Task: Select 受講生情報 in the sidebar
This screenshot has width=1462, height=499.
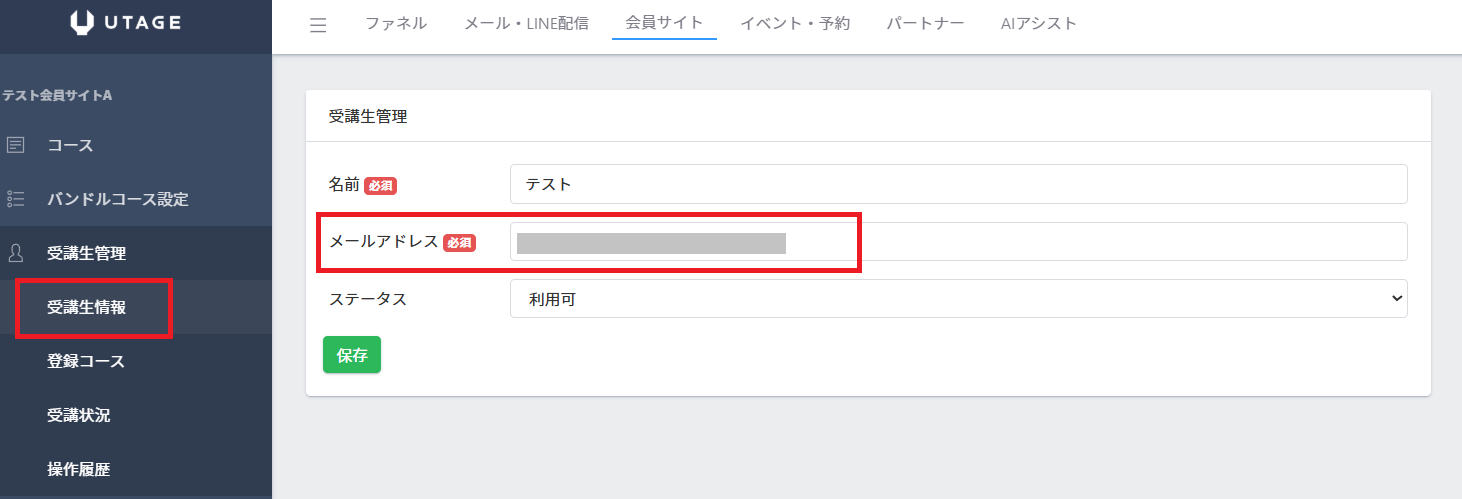Action: 86,307
